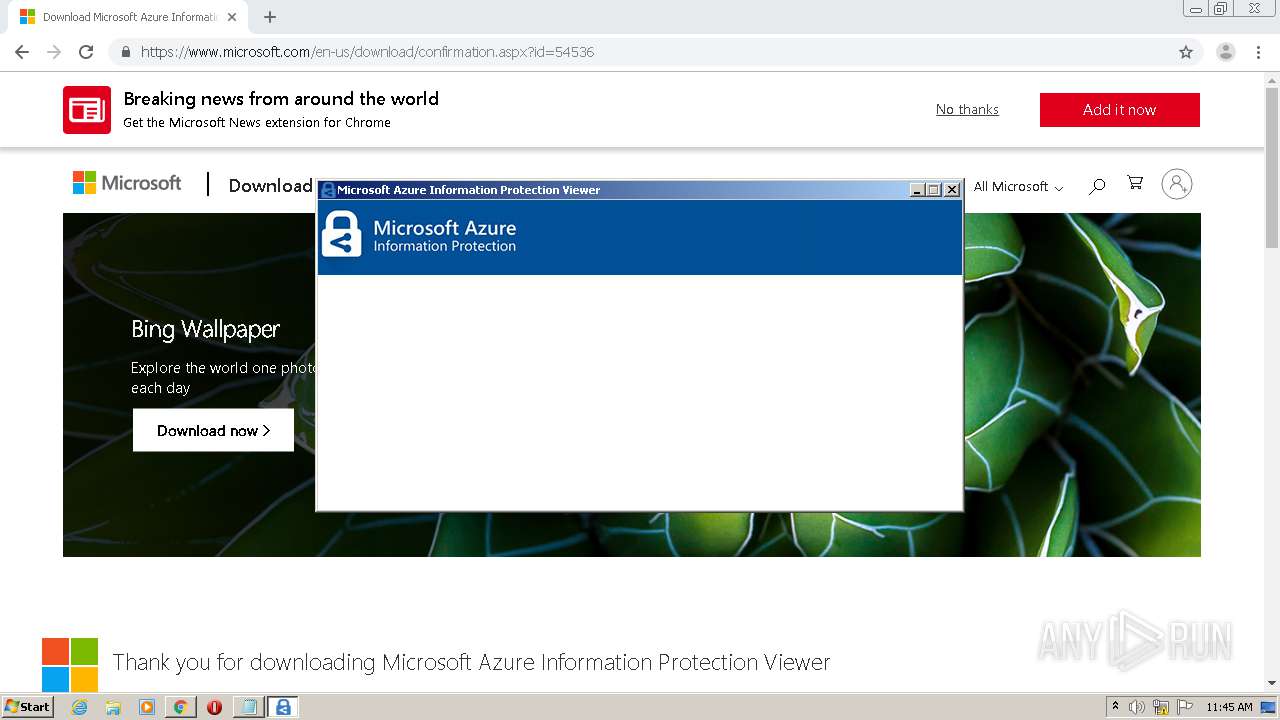Open the Chrome profile avatar
This screenshot has height=720, width=1280.
click(x=1226, y=52)
